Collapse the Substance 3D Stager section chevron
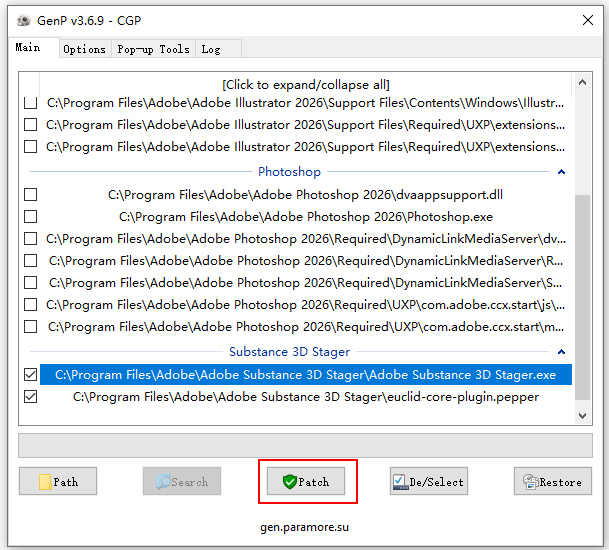Viewport: 609px width, 550px height. pos(561,352)
